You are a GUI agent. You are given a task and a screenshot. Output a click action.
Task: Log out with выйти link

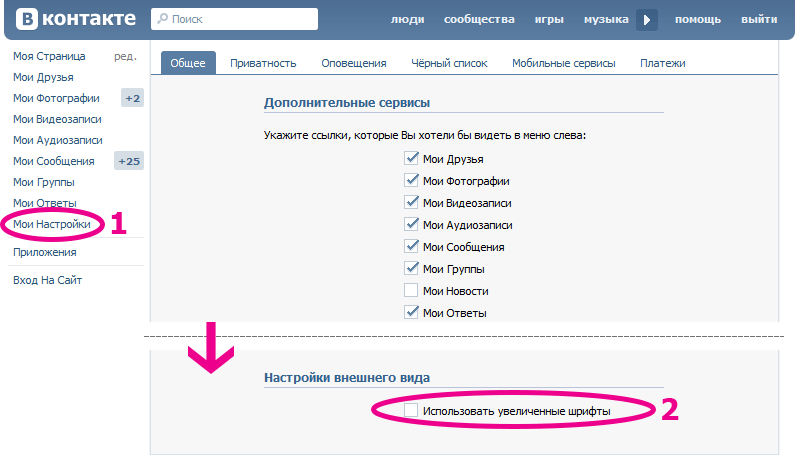point(759,19)
